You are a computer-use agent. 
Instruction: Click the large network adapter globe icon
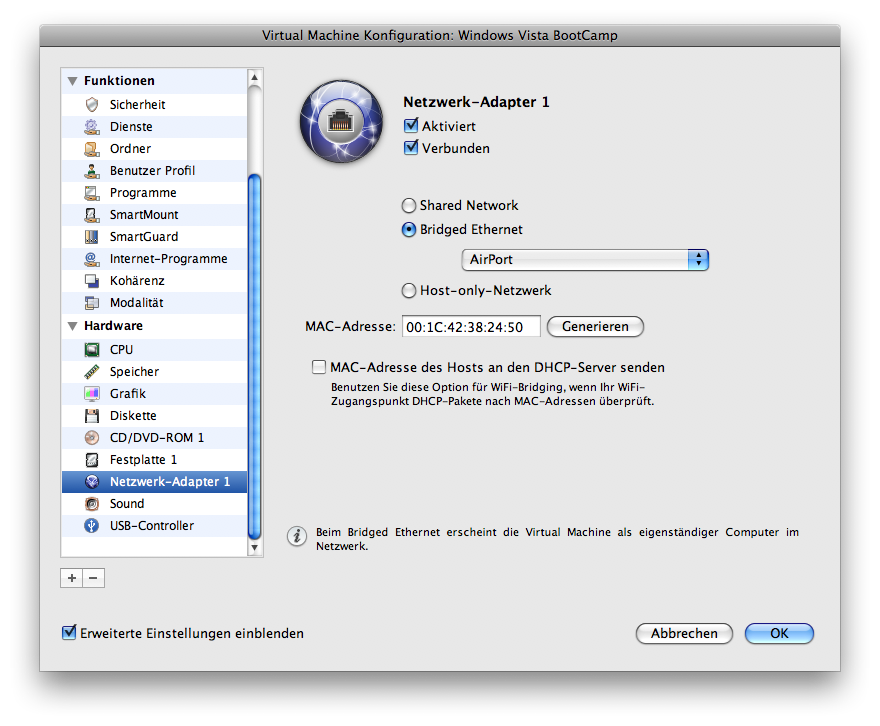pos(341,121)
